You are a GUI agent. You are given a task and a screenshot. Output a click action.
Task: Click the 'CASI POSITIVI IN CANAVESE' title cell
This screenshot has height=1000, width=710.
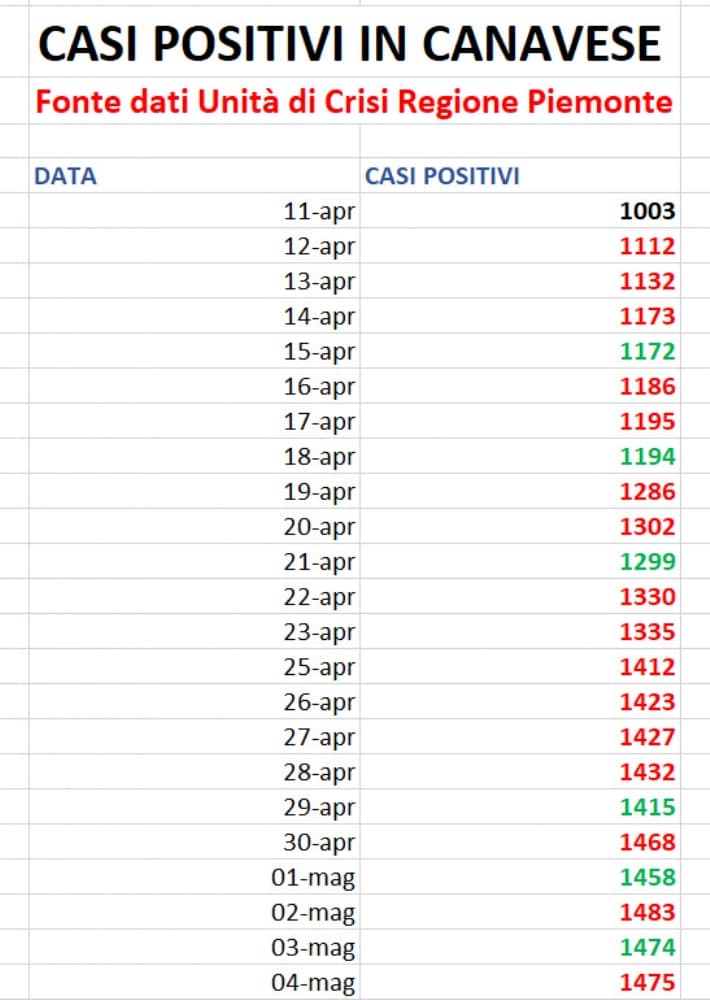coord(350,43)
